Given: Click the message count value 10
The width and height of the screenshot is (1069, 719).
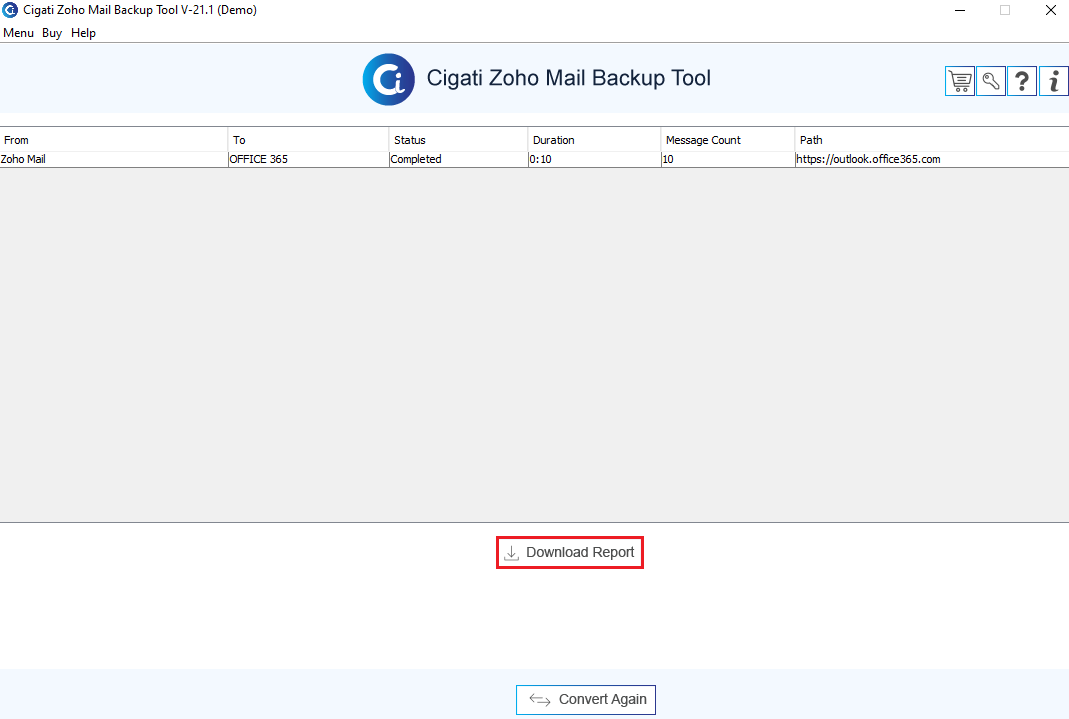Looking at the screenshot, I should coord(727,159).
